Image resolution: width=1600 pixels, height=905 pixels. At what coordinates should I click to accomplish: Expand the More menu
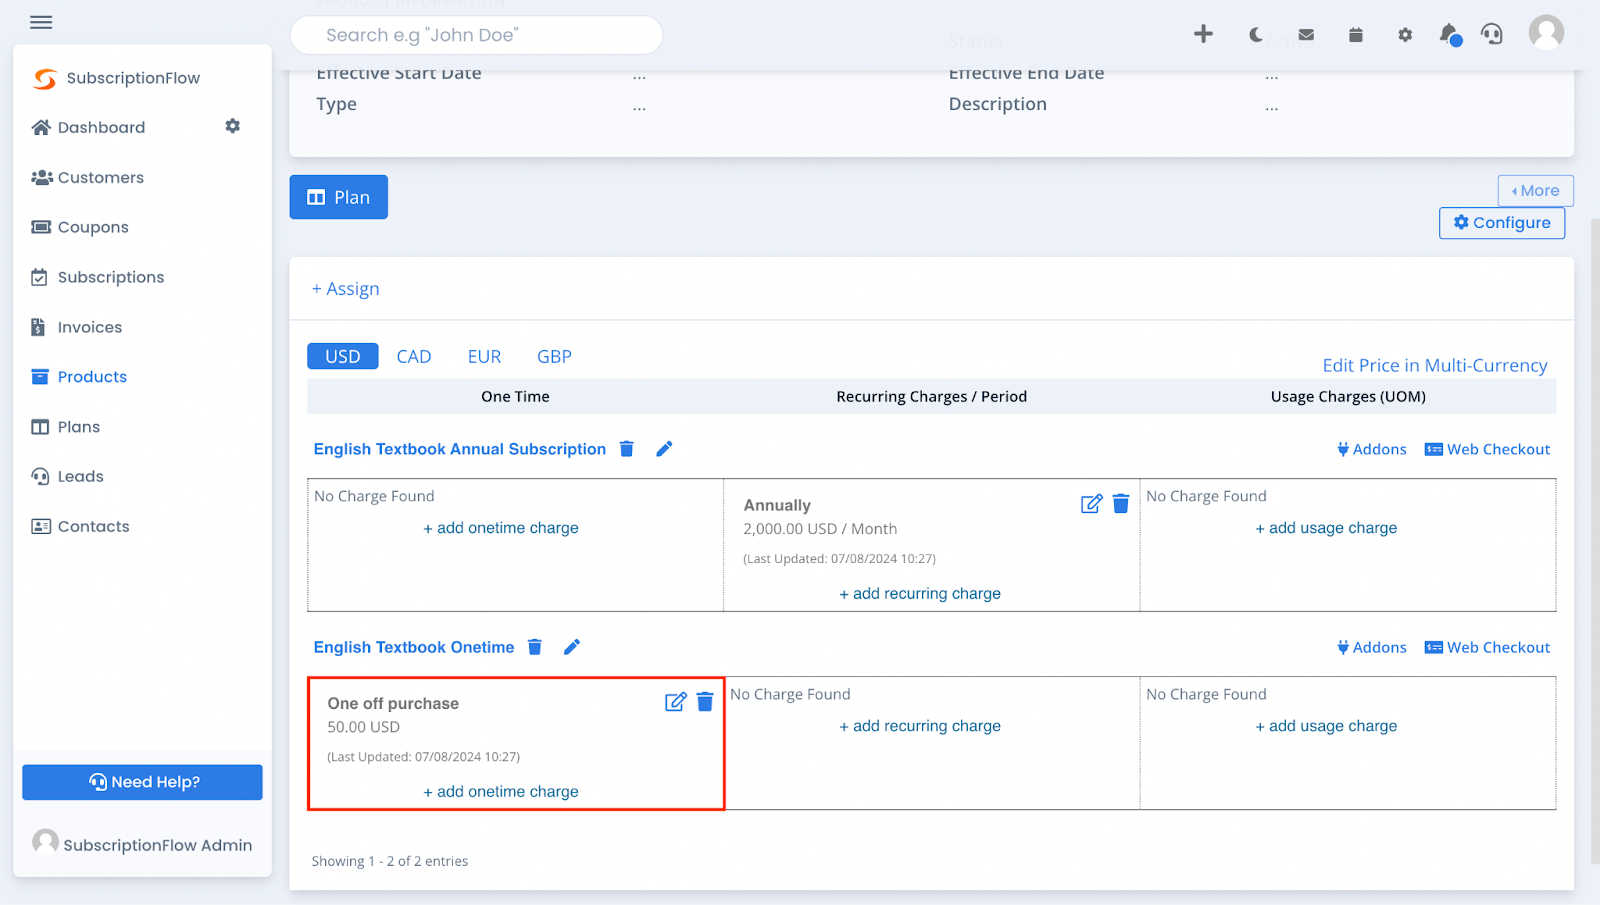pyautogui.click(x=1535, y=190)
